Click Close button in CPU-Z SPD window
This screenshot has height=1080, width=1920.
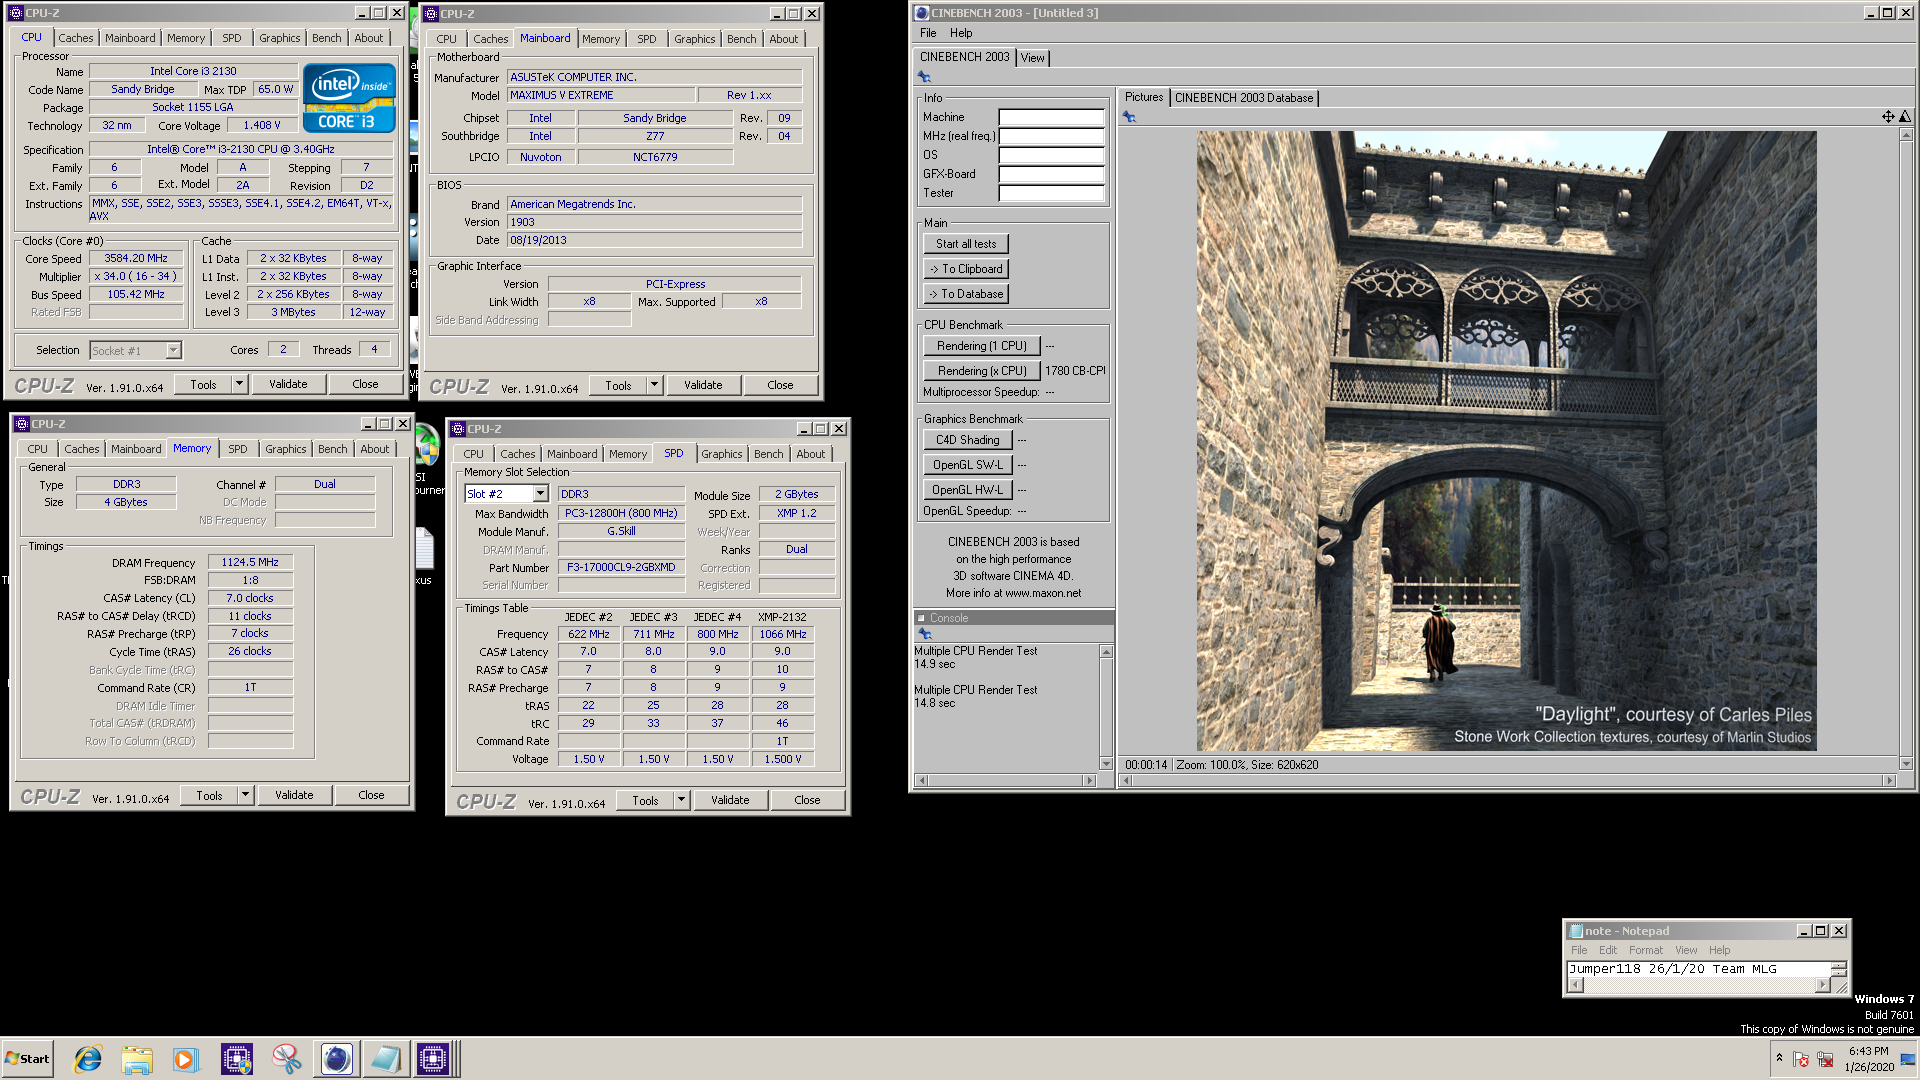click(x=807, y=800)
